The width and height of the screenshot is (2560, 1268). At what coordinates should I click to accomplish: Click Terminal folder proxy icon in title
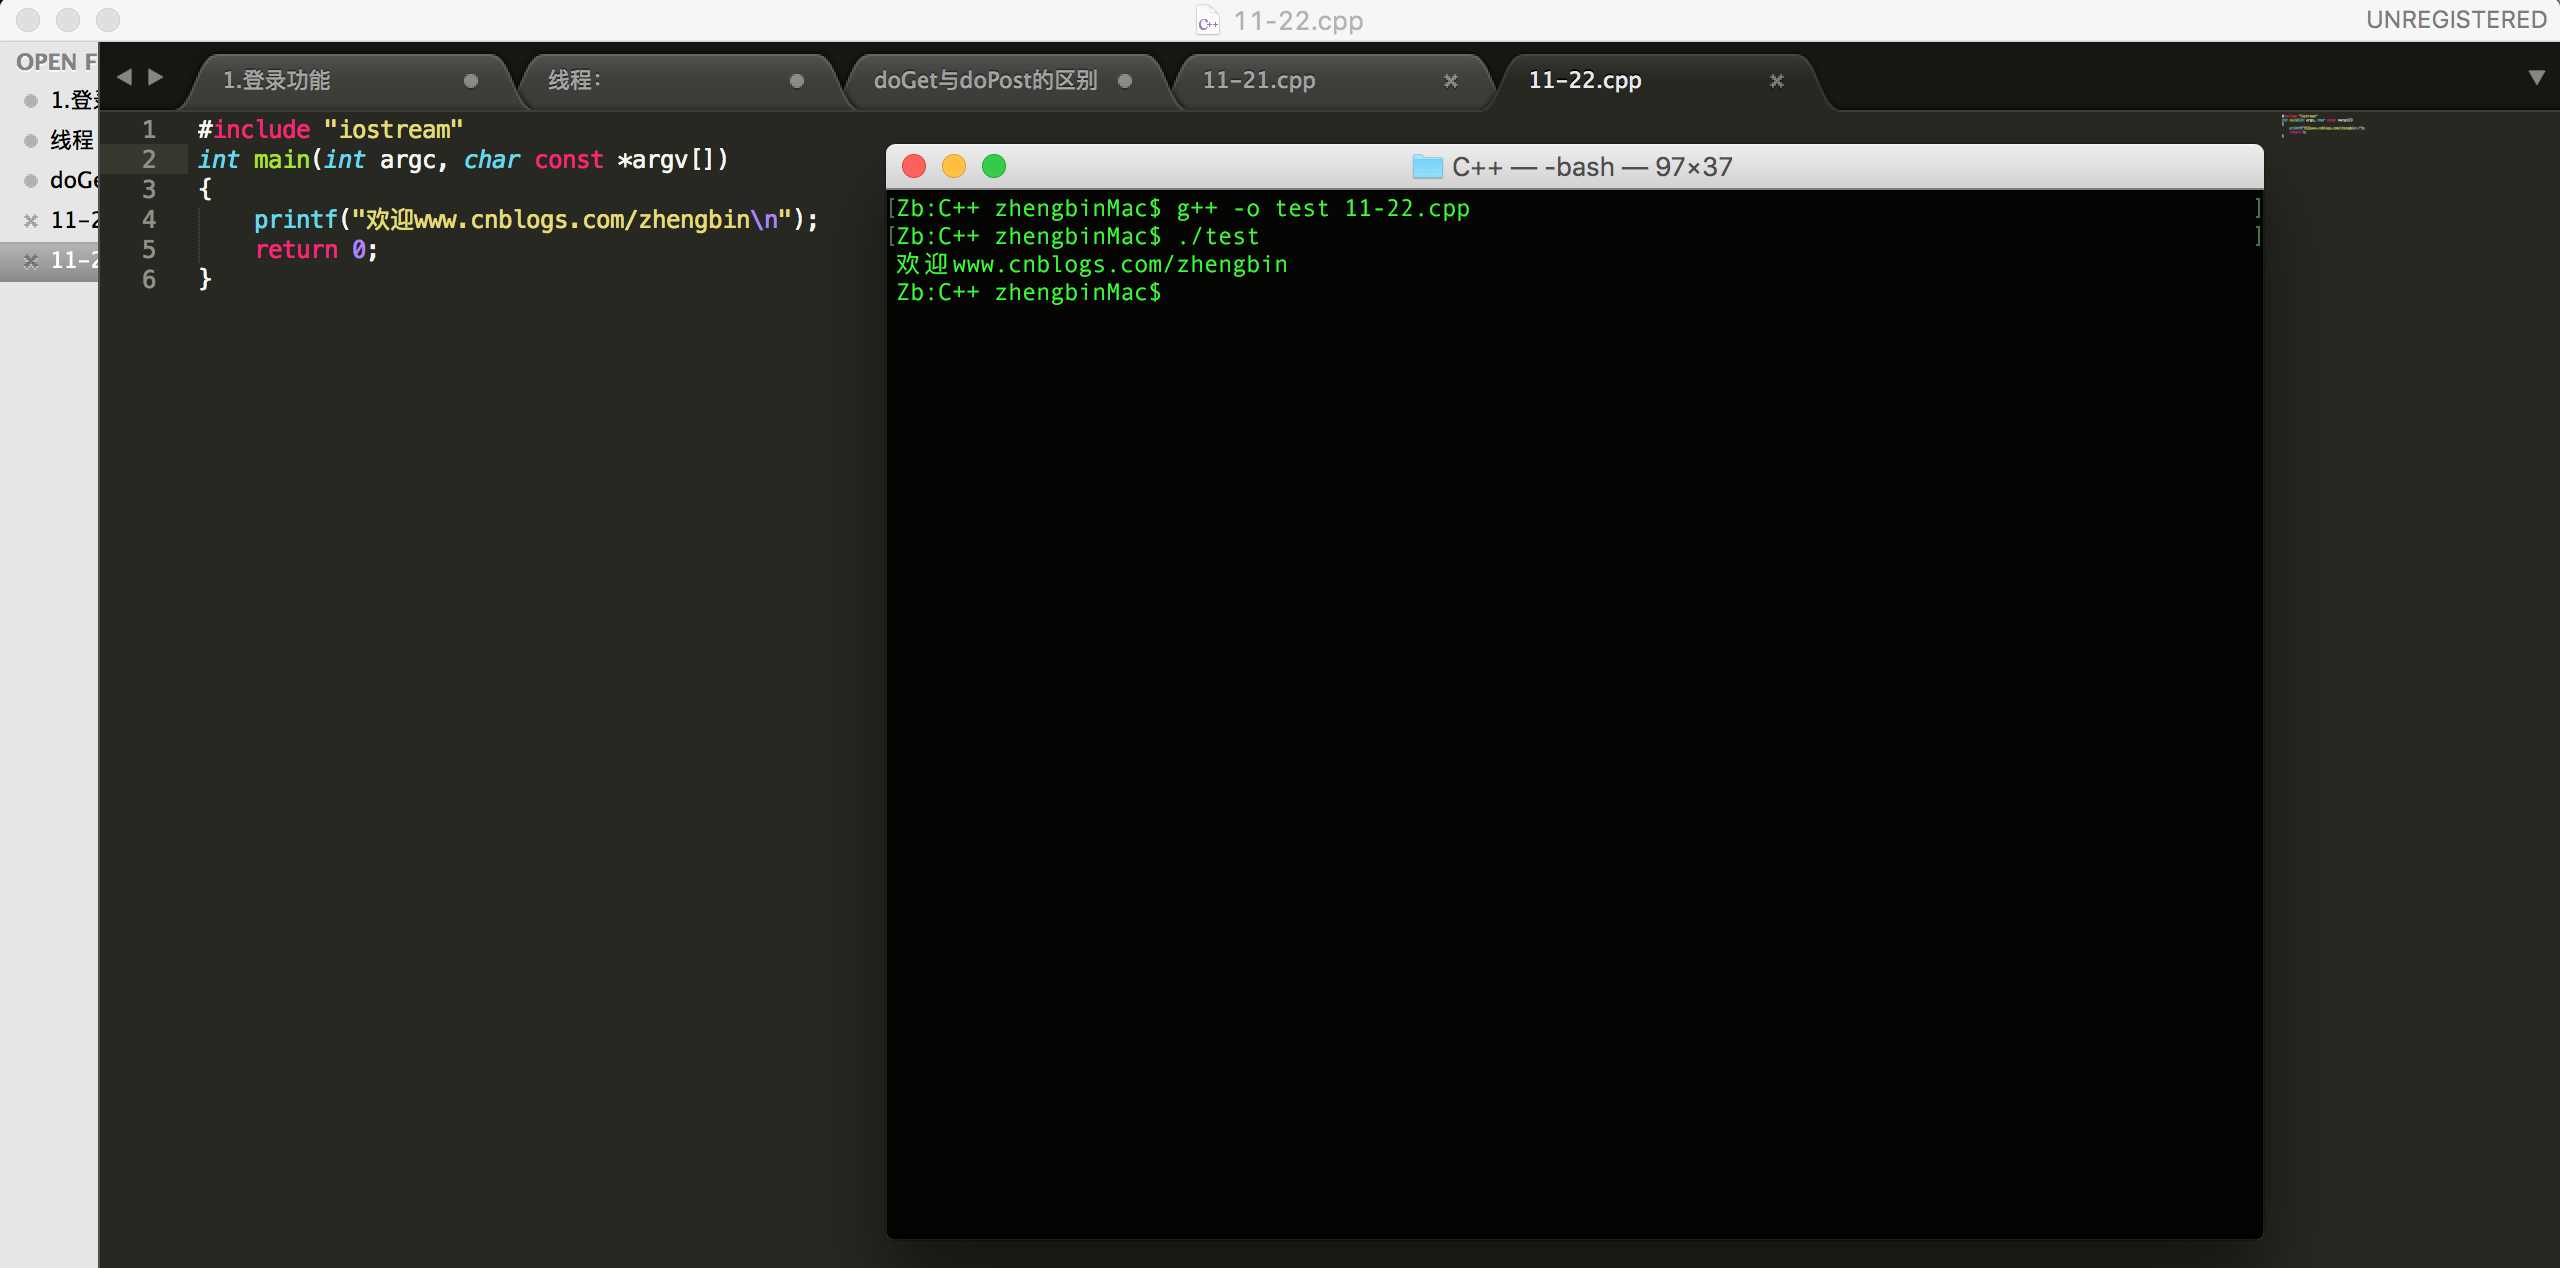click(x=1427, y=167)
